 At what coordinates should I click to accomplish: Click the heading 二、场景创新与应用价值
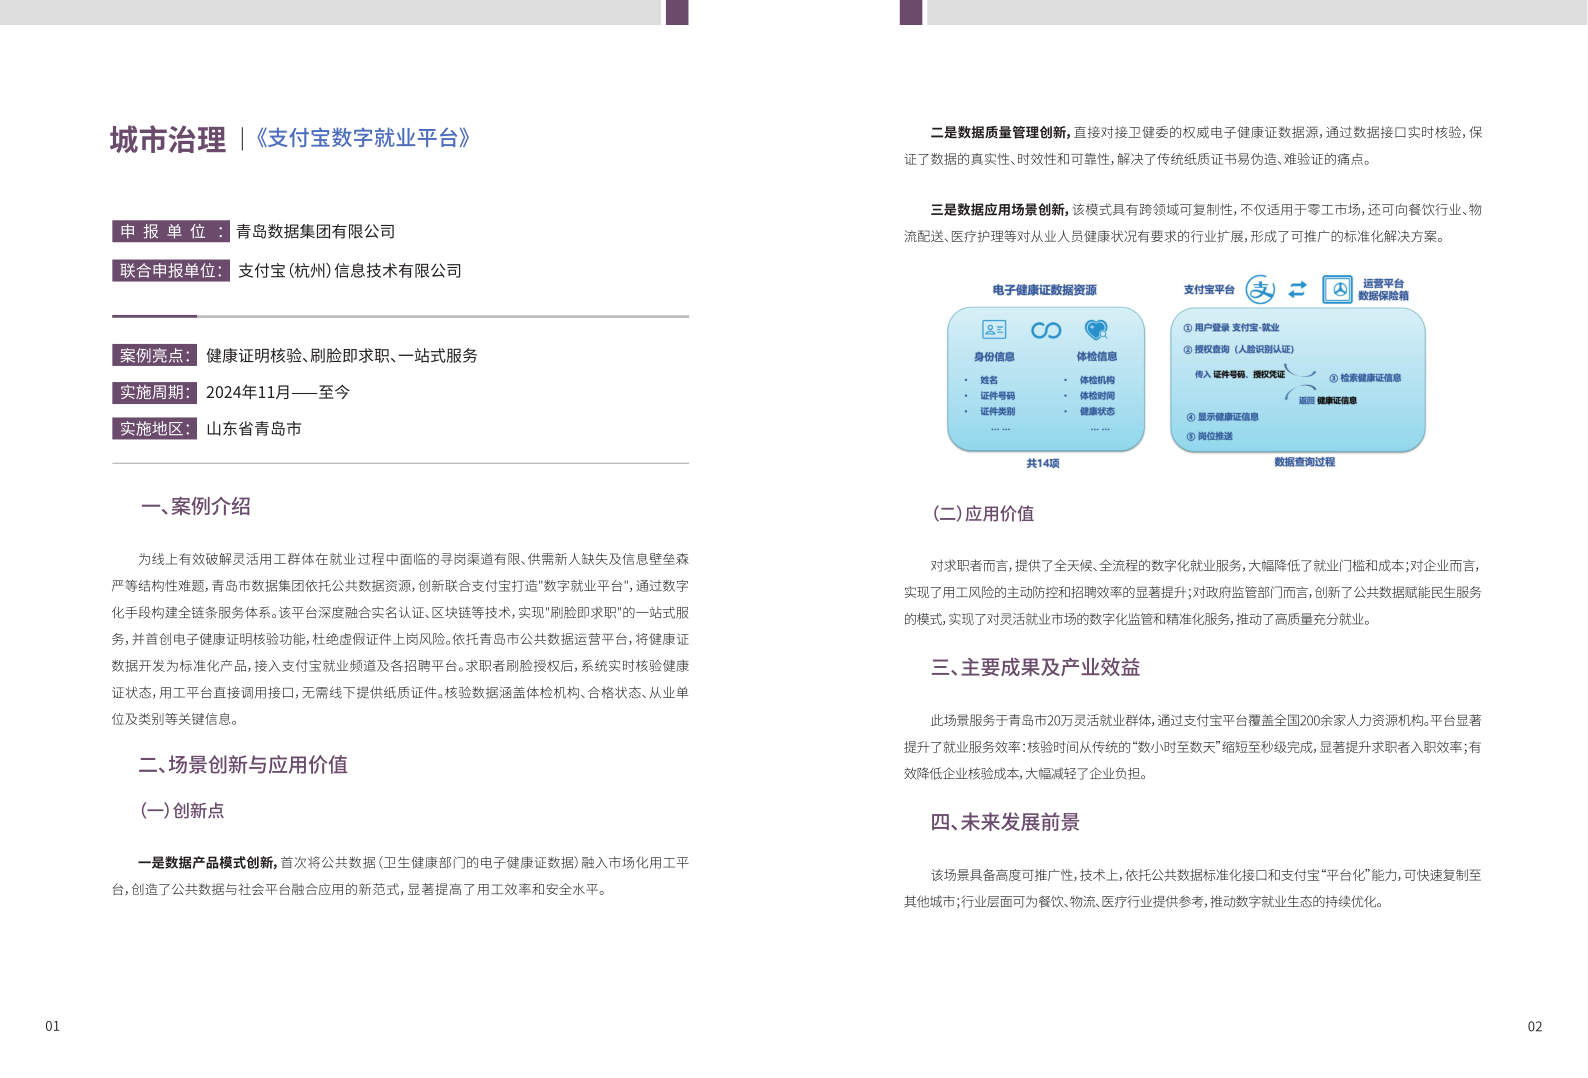[243, 765]
